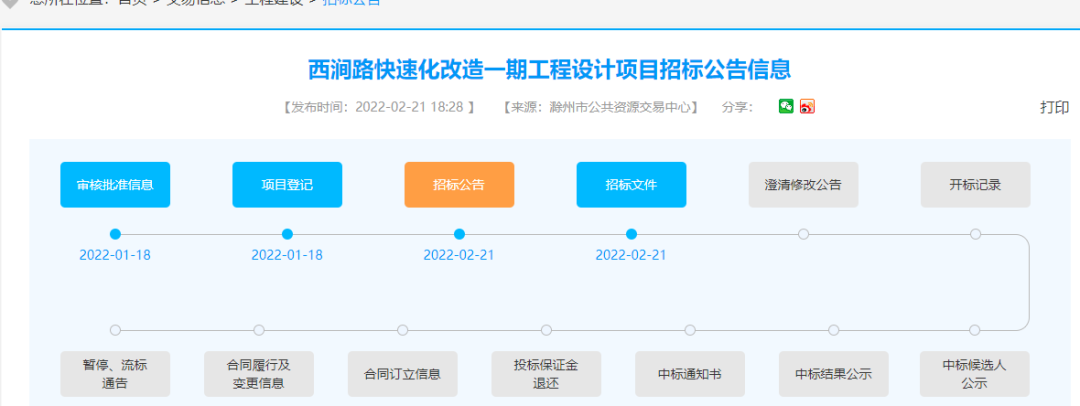Open 暂停、流标通告 step
The image size is (1080, 406).
[115, 374]
